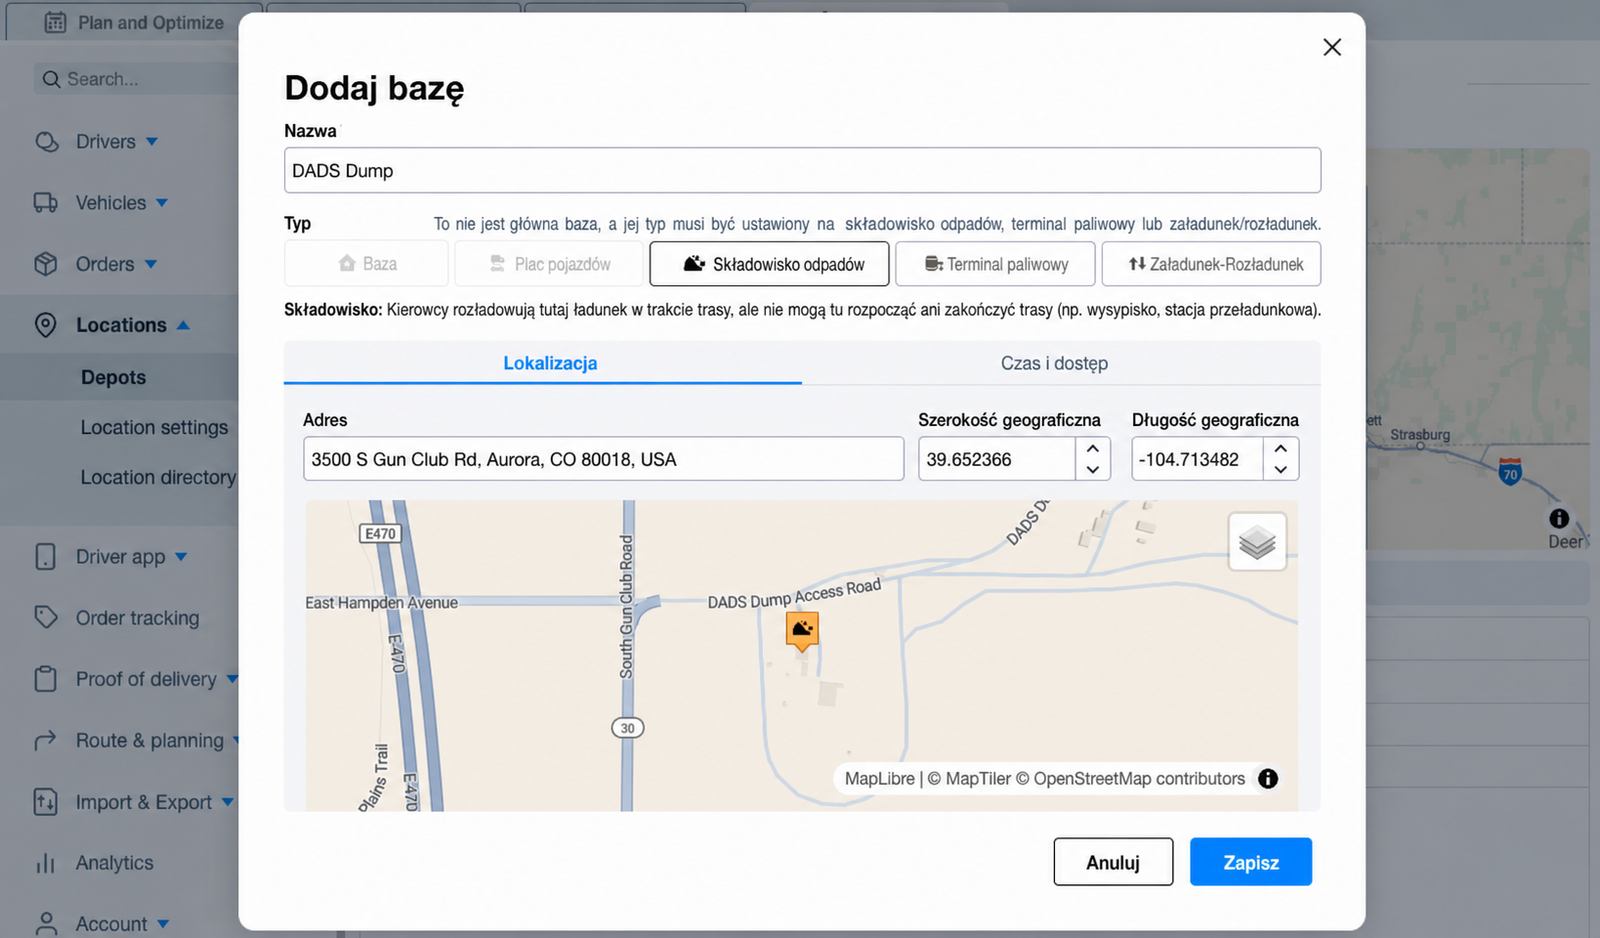
Task: Open the Plan and Optimize tab
Action: (135, 22)
